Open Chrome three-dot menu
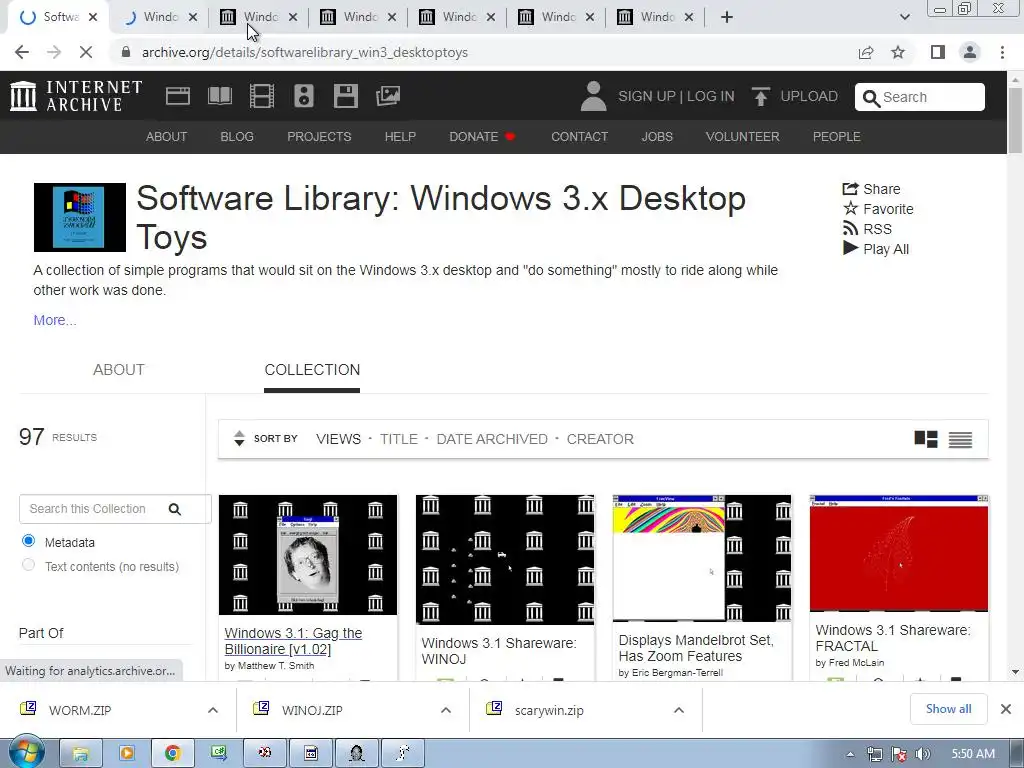The width and height of the screenshot is (1024, 768). 1002,52
